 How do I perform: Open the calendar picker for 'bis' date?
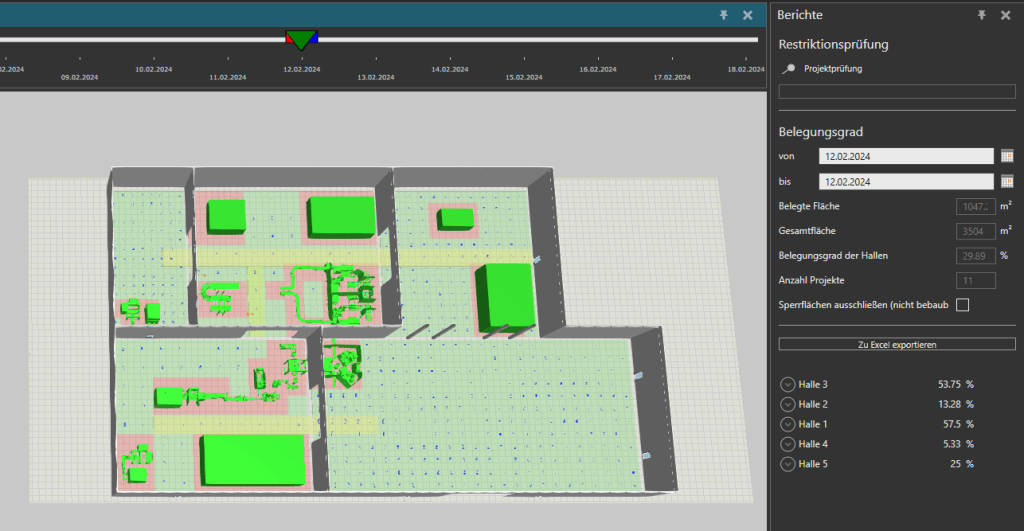tap(1007, 181)
